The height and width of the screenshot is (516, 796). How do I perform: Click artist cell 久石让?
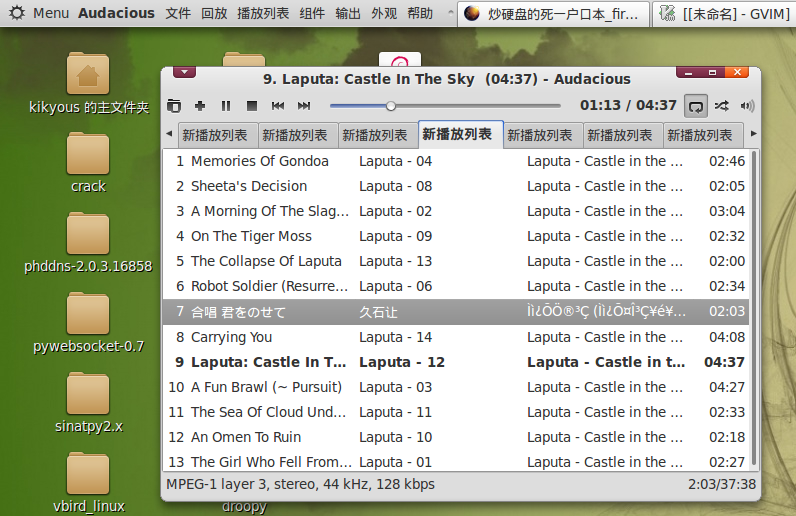click(x=379, y=312)
